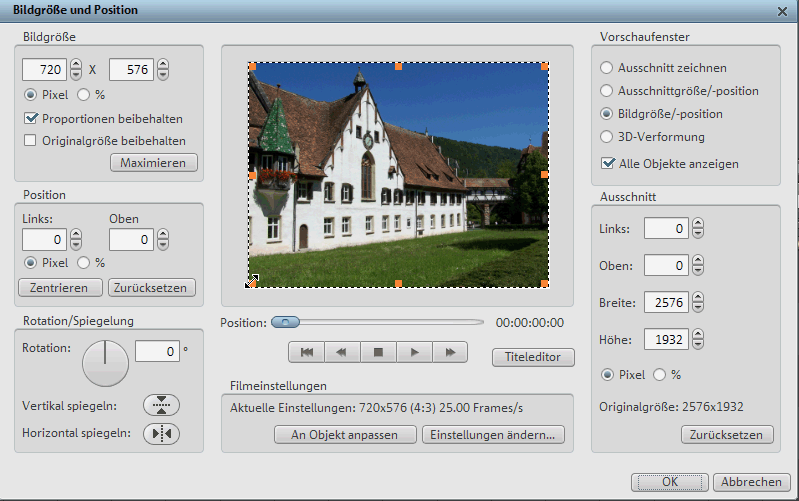This screenshot has height=501, width=799.
Task: Select percent unit in Ausschnitt group
Action: pos(659,375)
